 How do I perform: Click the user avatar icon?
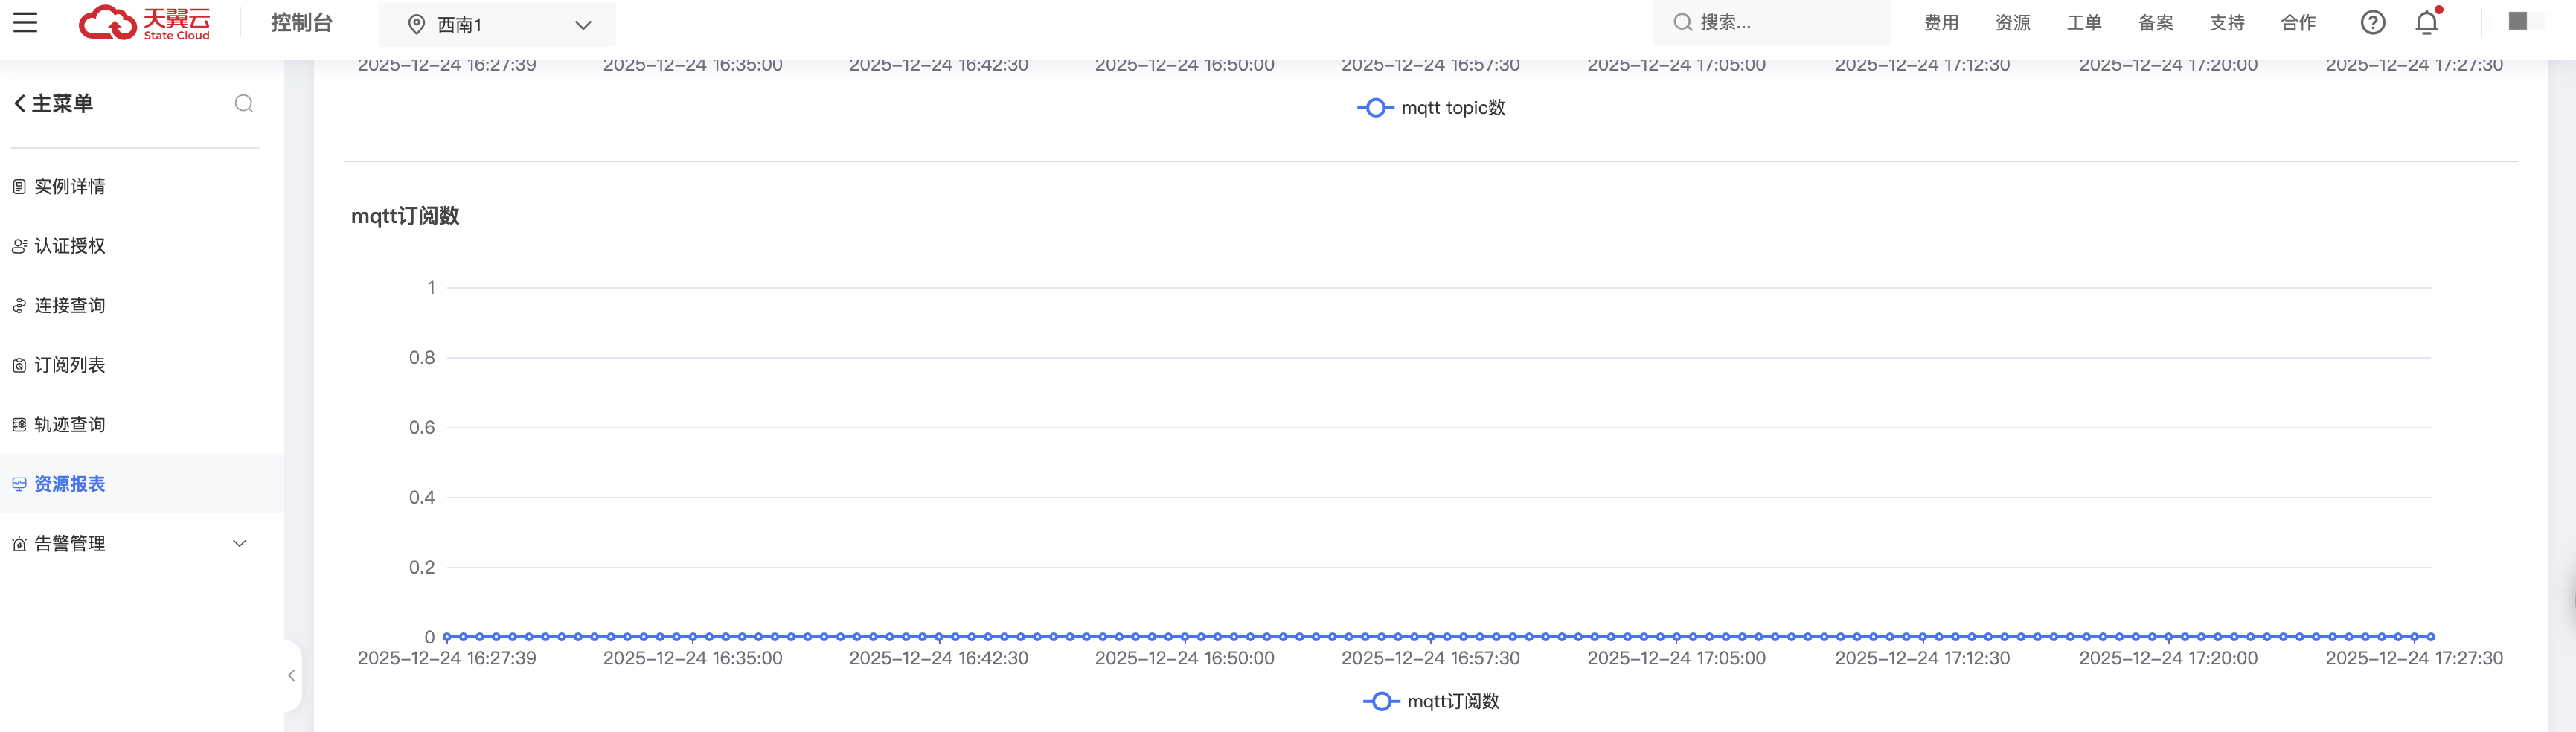point(2518,22)
